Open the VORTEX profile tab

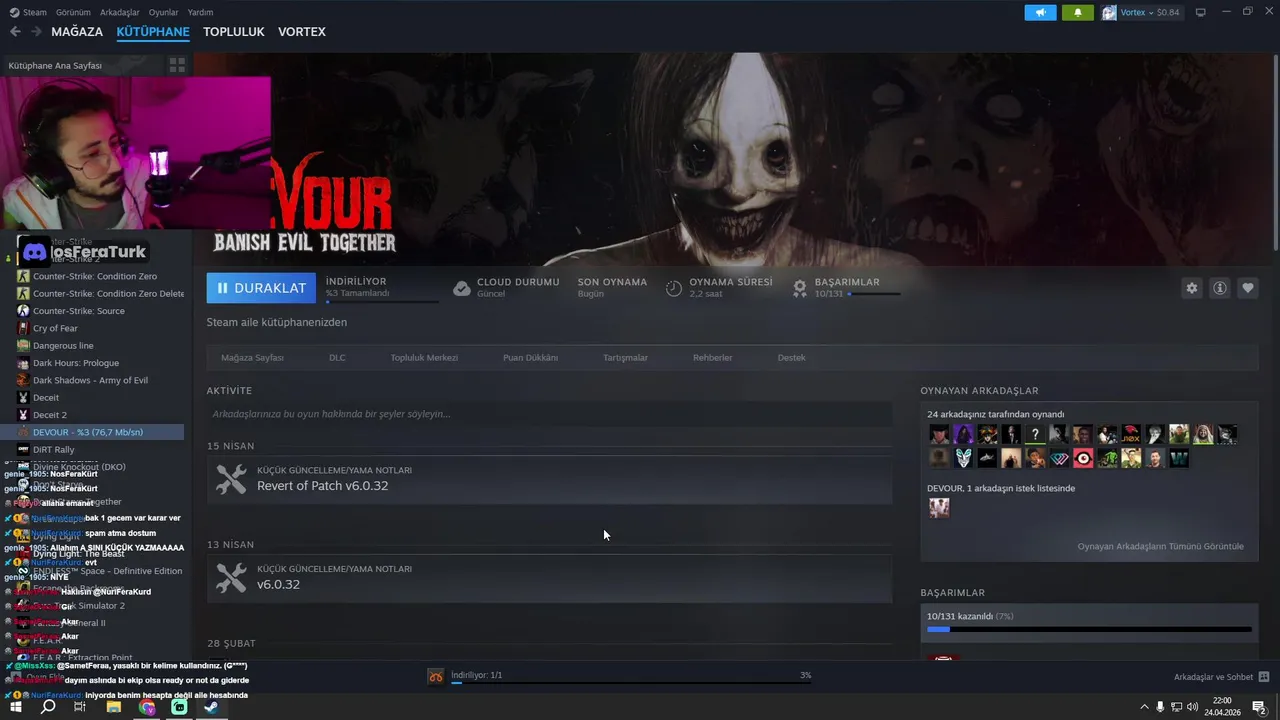[302, 31]
